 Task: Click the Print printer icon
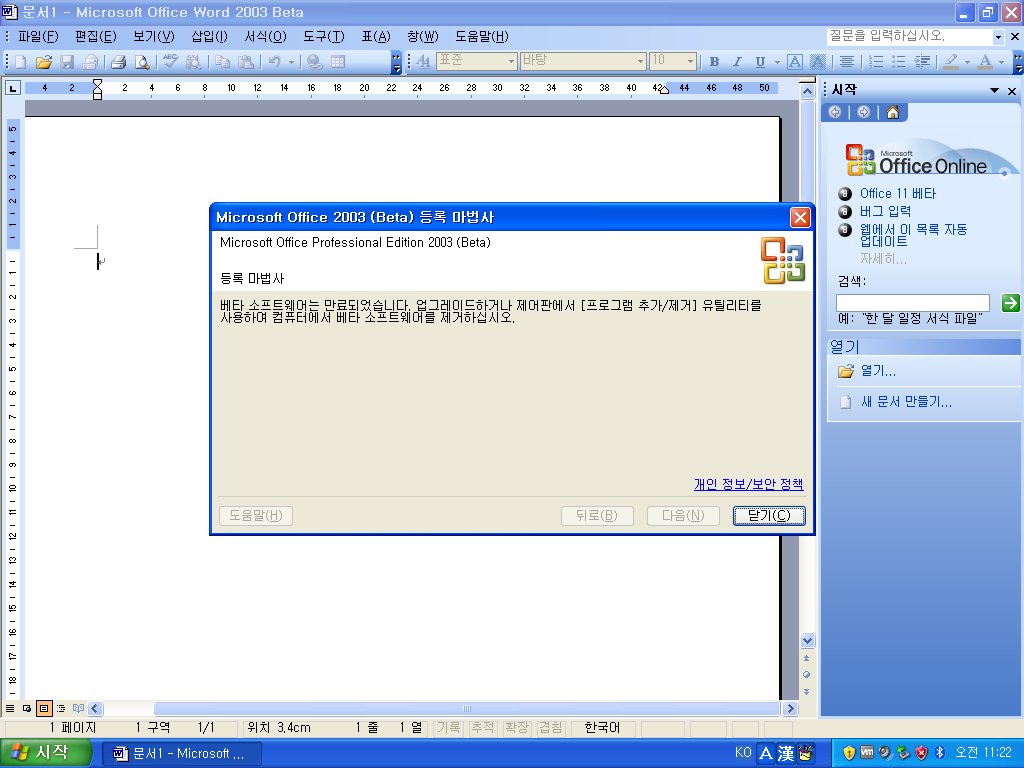118,62
